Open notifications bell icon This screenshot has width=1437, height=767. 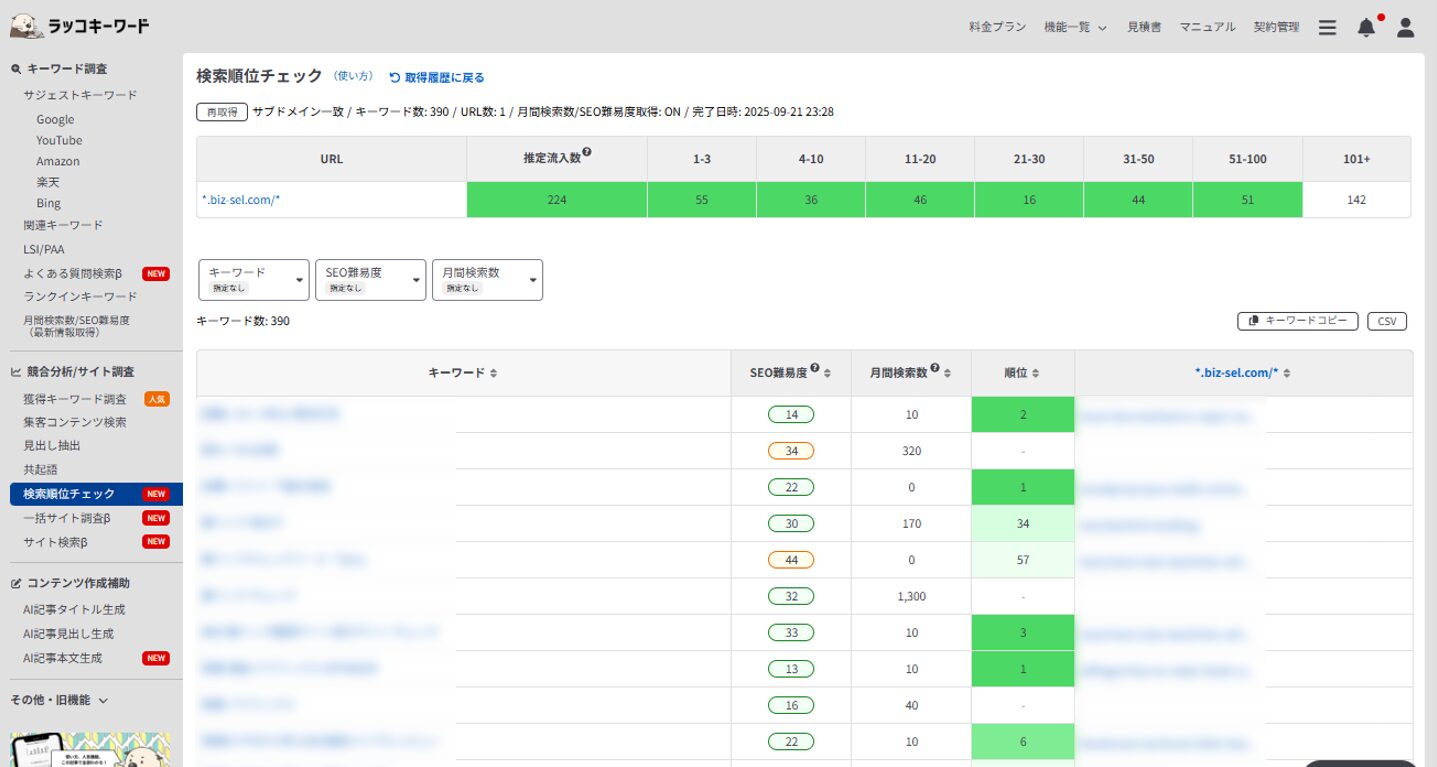pos(1366,28)
